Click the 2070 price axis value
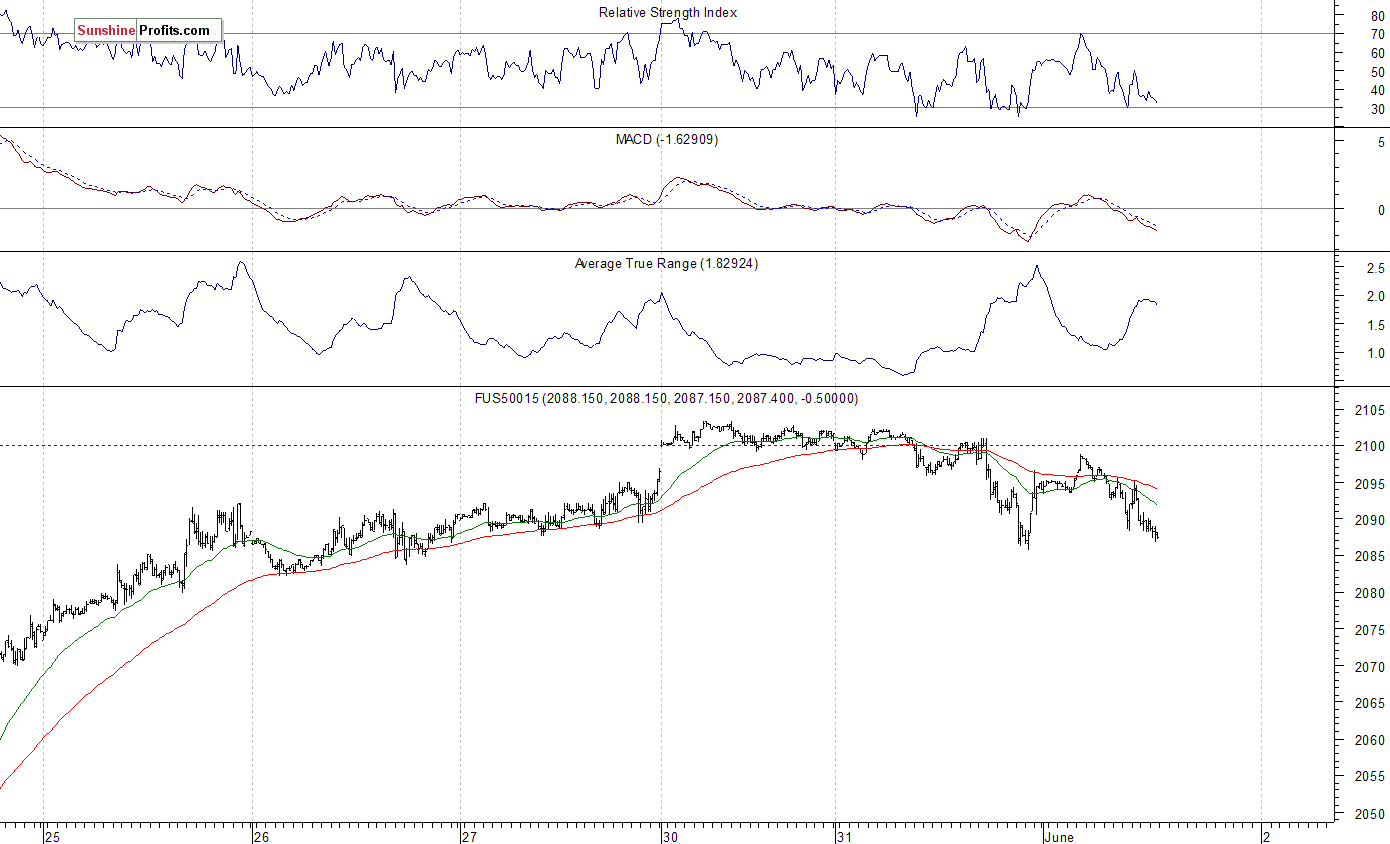Image resolution: width=1390 pixels, height=844 pixels. click(x=1372, y=667)
